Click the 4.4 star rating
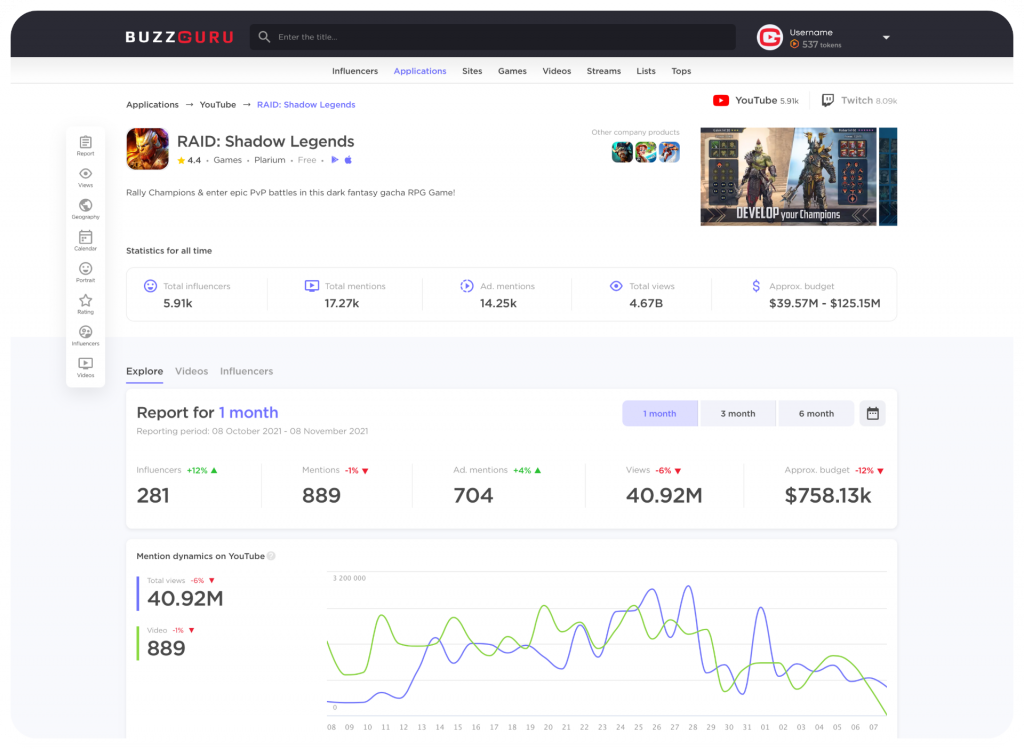 [189, 160]
